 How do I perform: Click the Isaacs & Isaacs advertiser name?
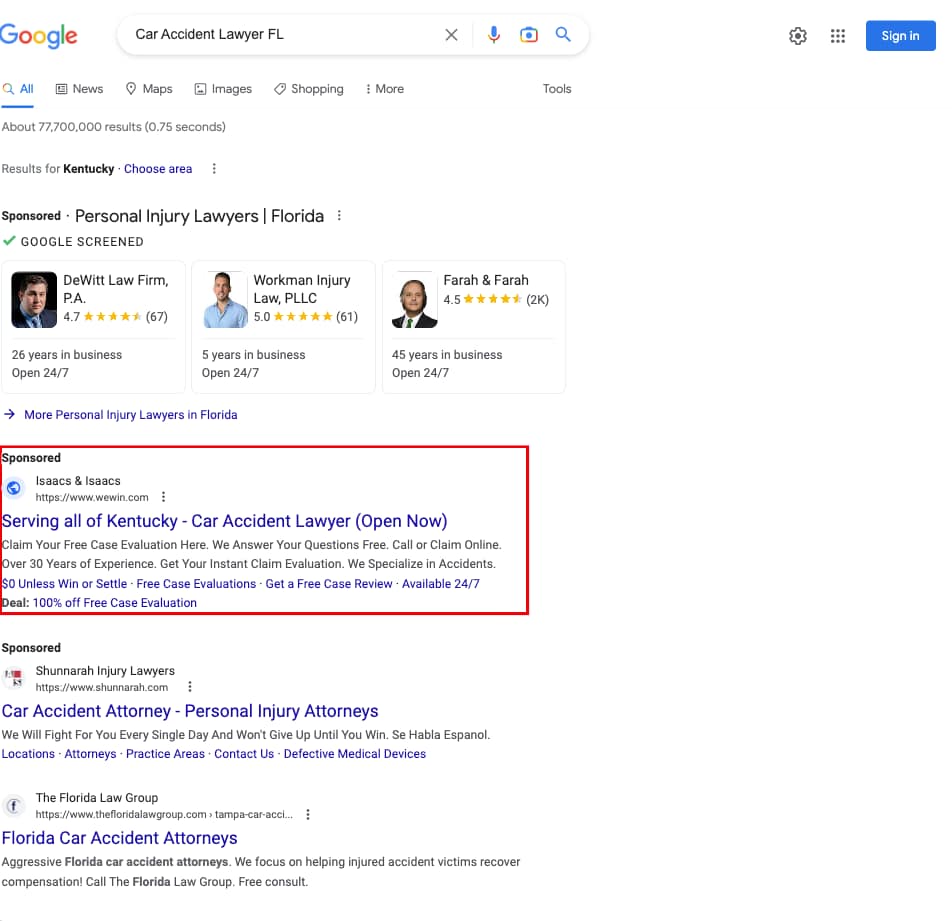(78, 481)
